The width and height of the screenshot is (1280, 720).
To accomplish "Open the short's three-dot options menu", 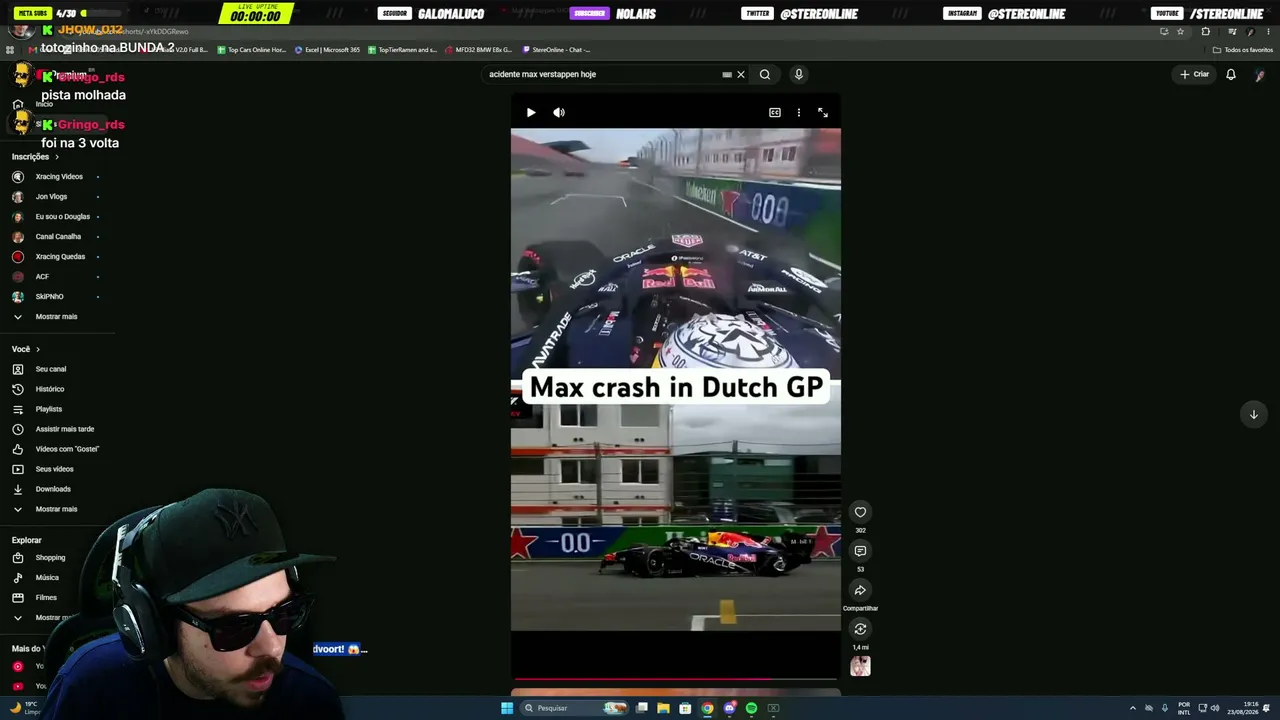I will click(798, 113).
